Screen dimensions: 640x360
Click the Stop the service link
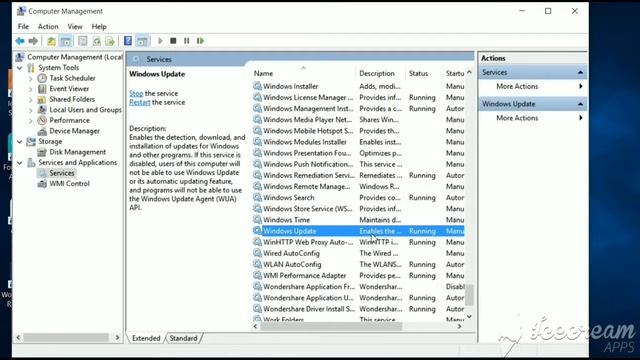click(136, 93)
